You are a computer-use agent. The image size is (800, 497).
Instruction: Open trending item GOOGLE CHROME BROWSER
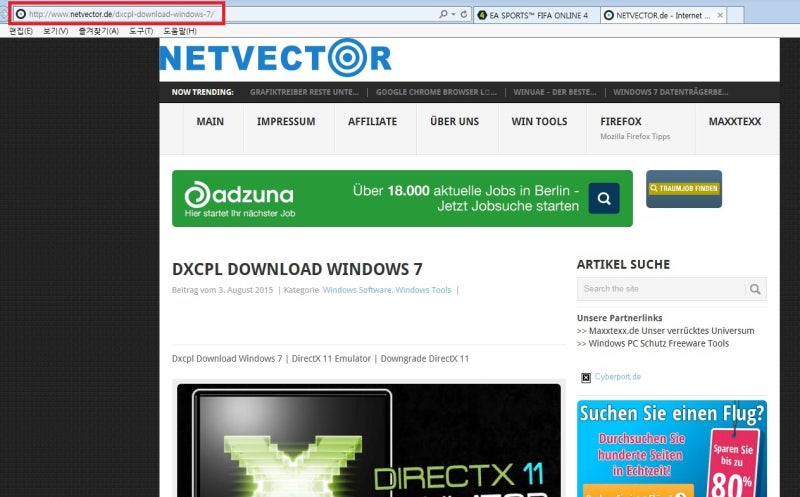click(436, 92)
